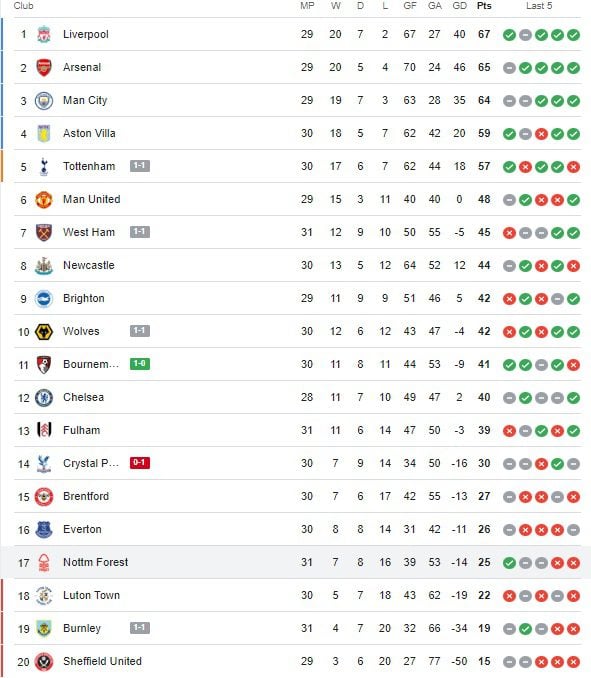The width and height of the screenshot is (591, 678).
Task: Select the Everton crest icon
Action: tap(44, 530)
